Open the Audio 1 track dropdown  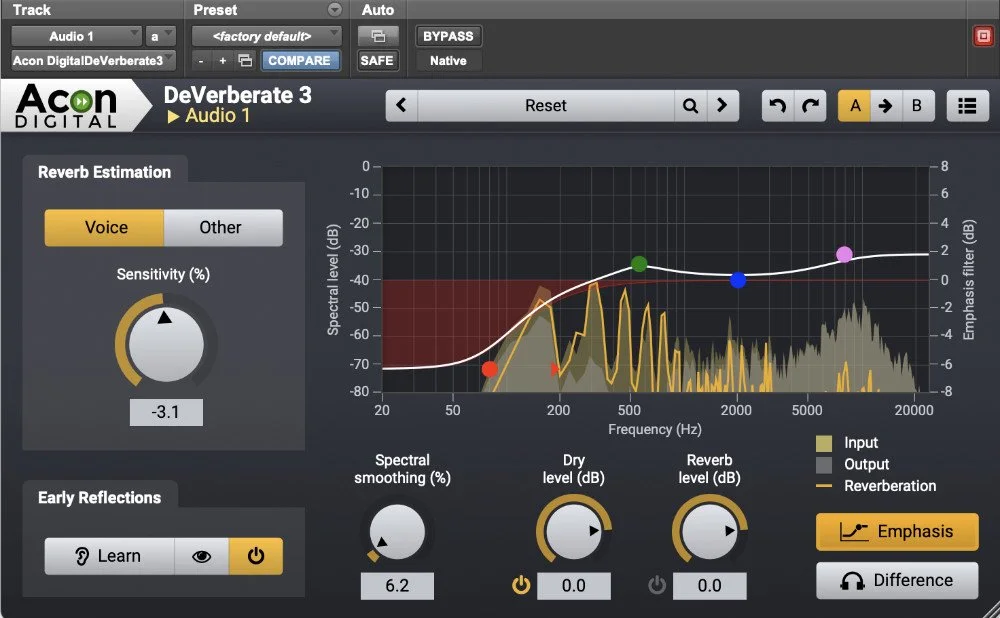(x=76, y=36)
